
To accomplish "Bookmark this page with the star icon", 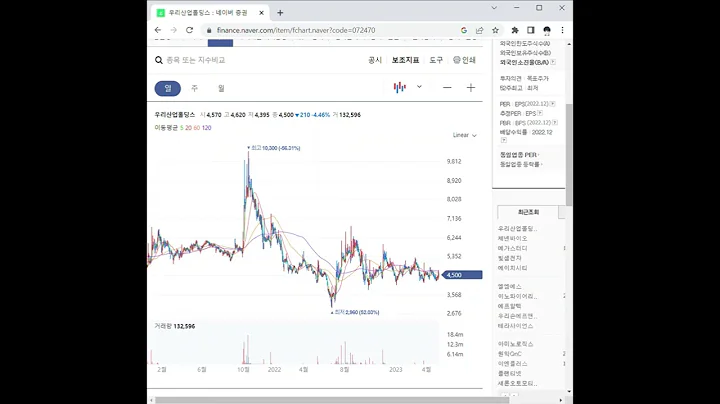I will (x=495, y=30).
